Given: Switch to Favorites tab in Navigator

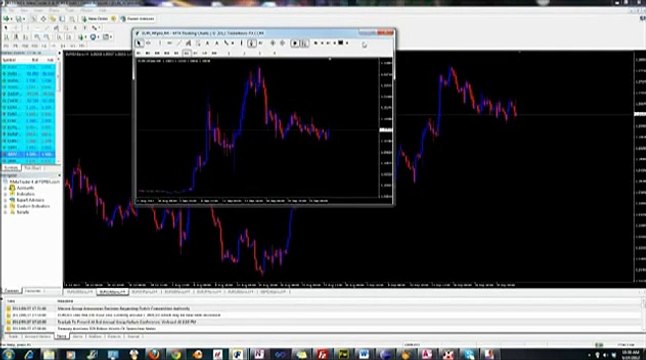Looking at the screenshot, I should click(33, 291).
